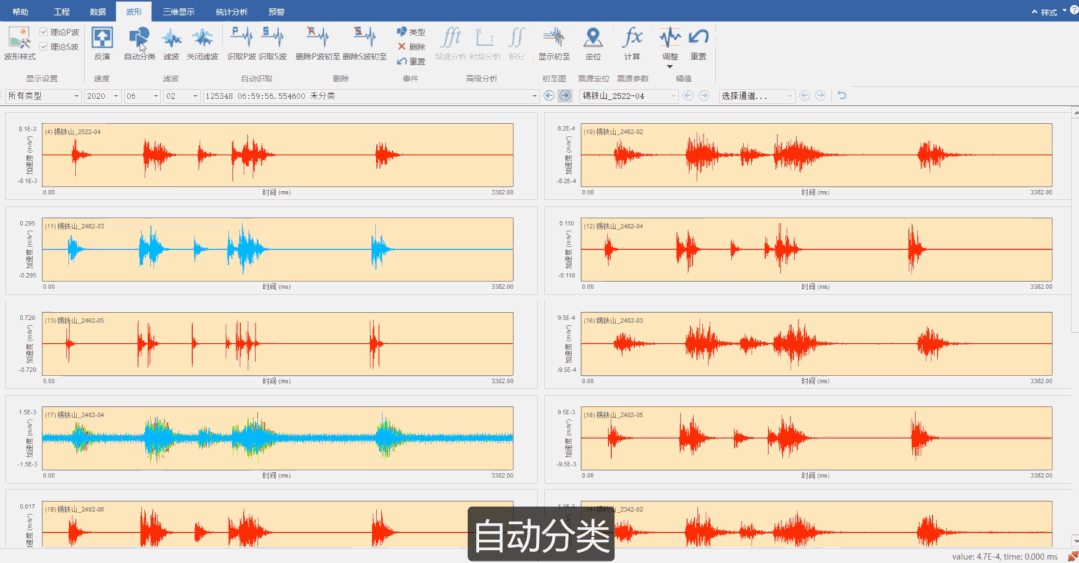1079x563 pixels.
Task: Click waveform plot (18) 锡铁山_2402-05
Action: 816,438
